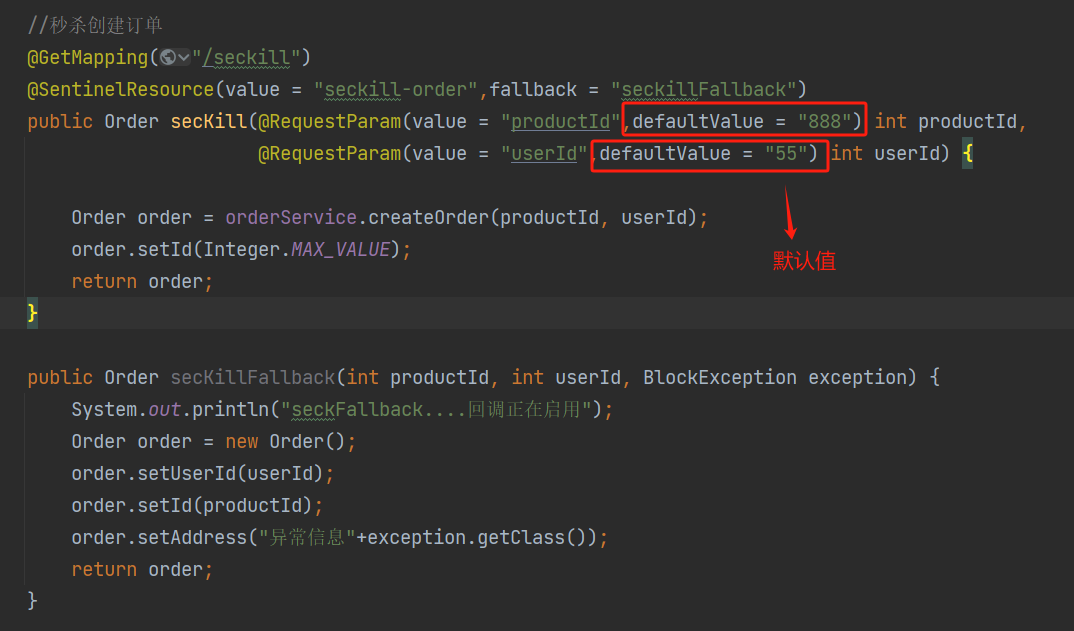Screen dimensions: 1074x631
Task: Click the fallback attribute name in @SentinelResource
Action: pyautogui.click(x=533, y=90)
